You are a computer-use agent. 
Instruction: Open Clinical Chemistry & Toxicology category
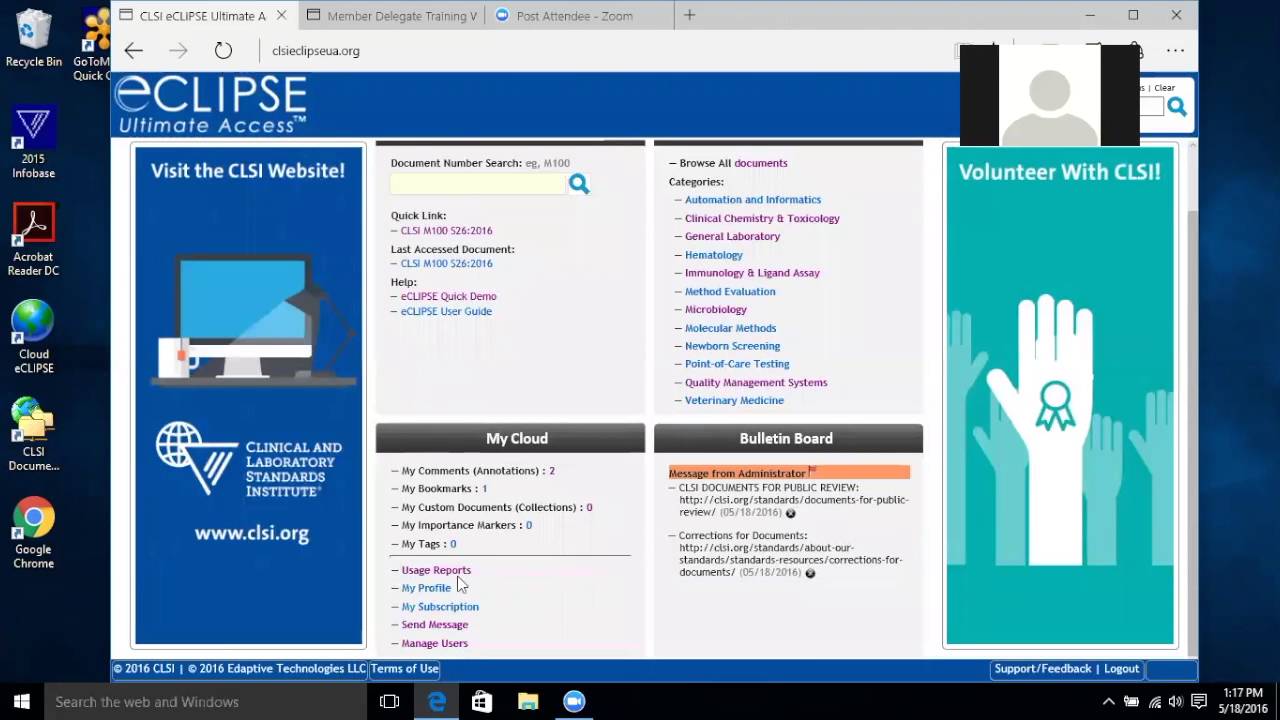tap(762, 218)
